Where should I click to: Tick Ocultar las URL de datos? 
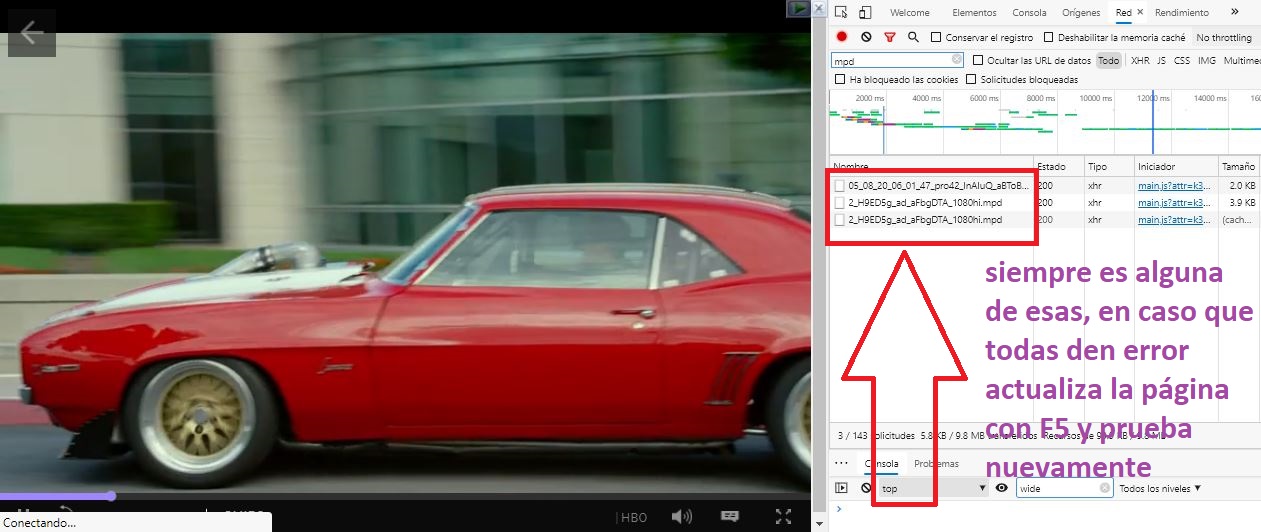click(x=979, y=60)
